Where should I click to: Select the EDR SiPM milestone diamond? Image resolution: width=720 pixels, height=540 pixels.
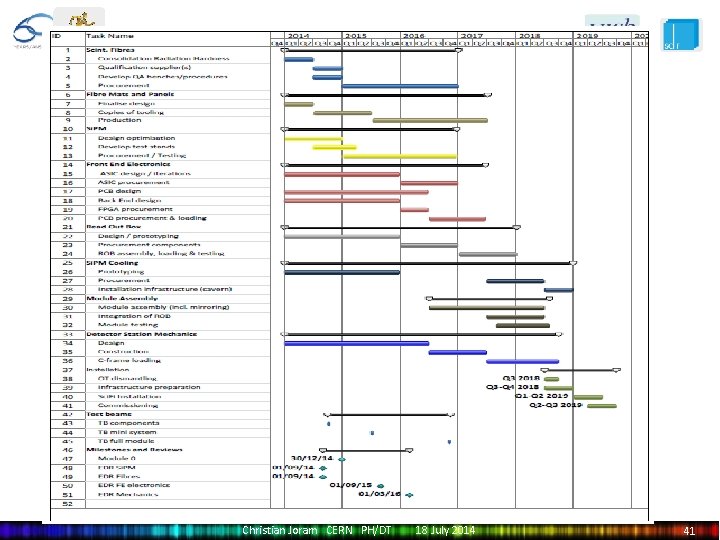323,468
